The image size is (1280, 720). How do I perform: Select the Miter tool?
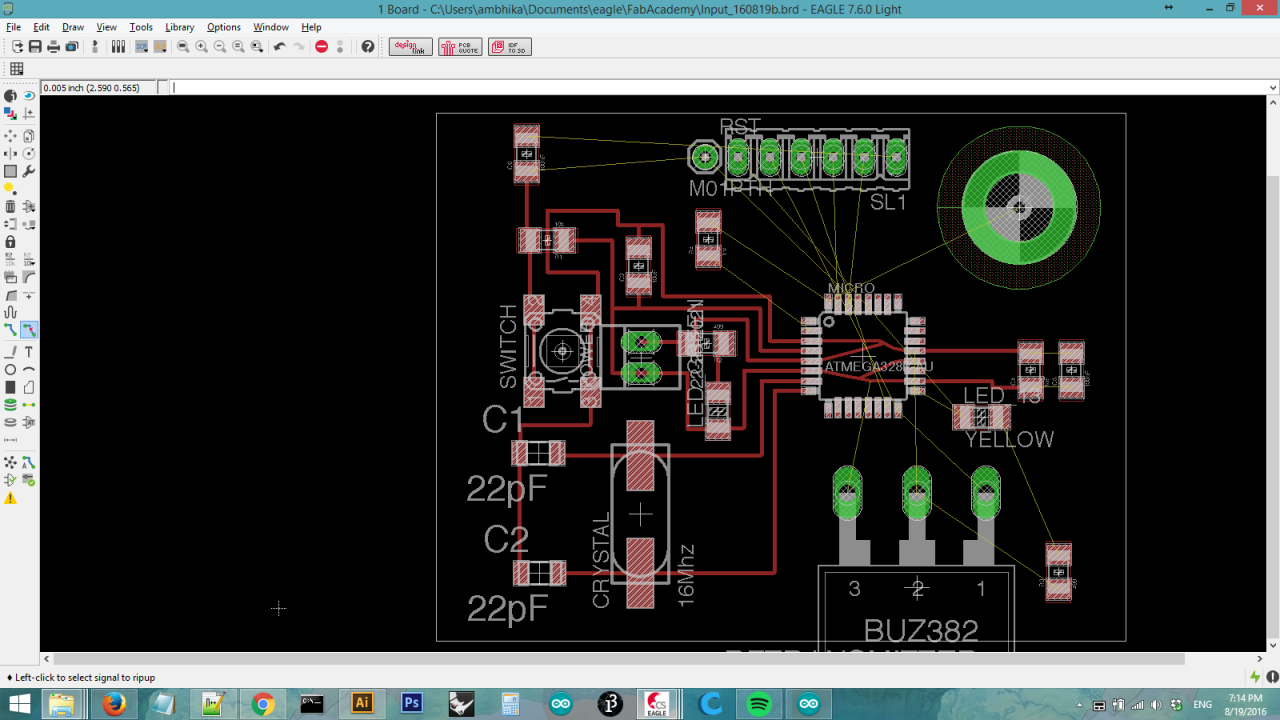click(x=29, y=277)
